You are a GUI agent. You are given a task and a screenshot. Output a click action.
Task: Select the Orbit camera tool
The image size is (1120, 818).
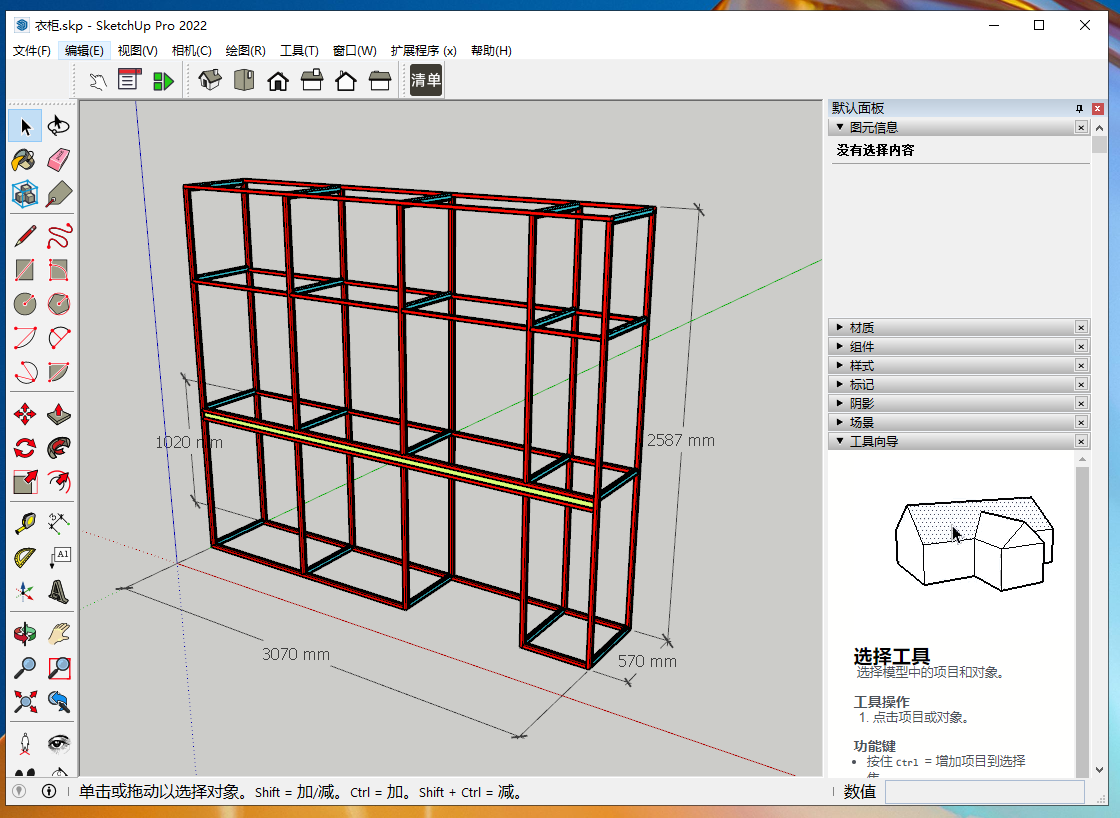[25, 634]
